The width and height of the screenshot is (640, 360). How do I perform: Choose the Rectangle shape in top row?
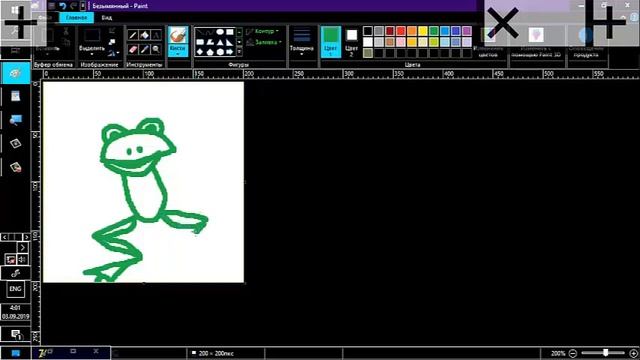tap(230, 32)
